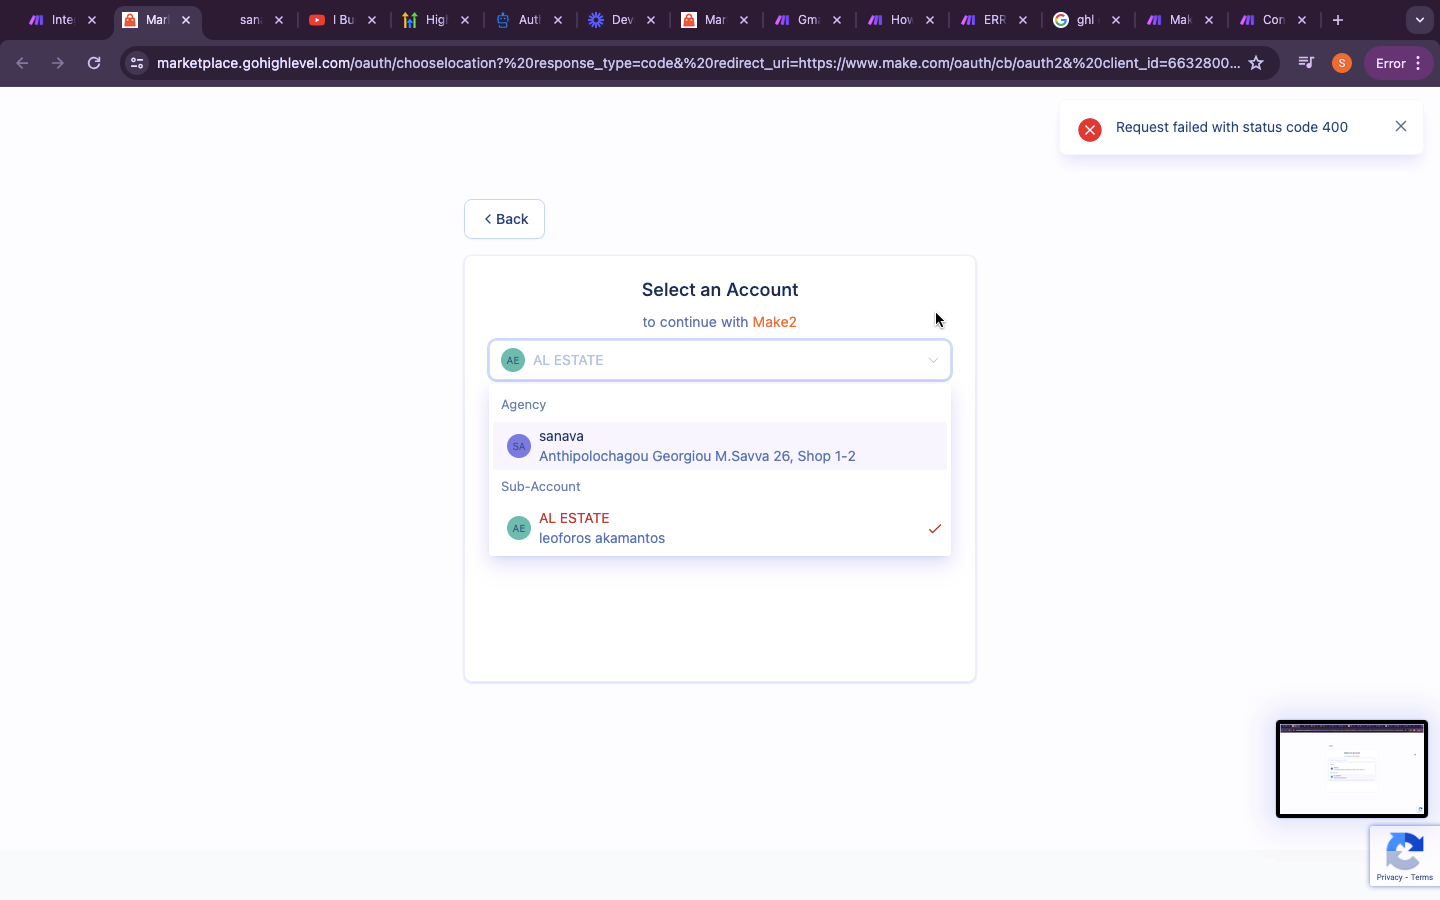Screen dimensions: 1440x900
Task: Switch to the 'san' tab
Action: (248, 20)
